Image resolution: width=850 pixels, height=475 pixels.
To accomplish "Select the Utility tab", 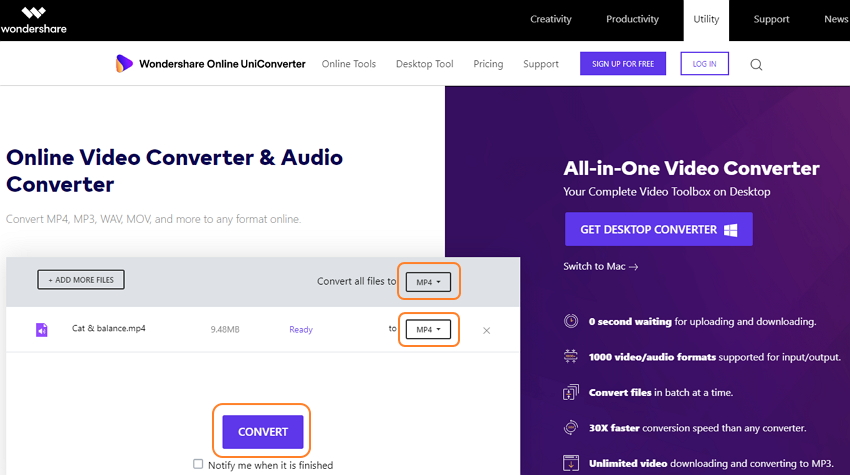I will (x=706, y=20).
